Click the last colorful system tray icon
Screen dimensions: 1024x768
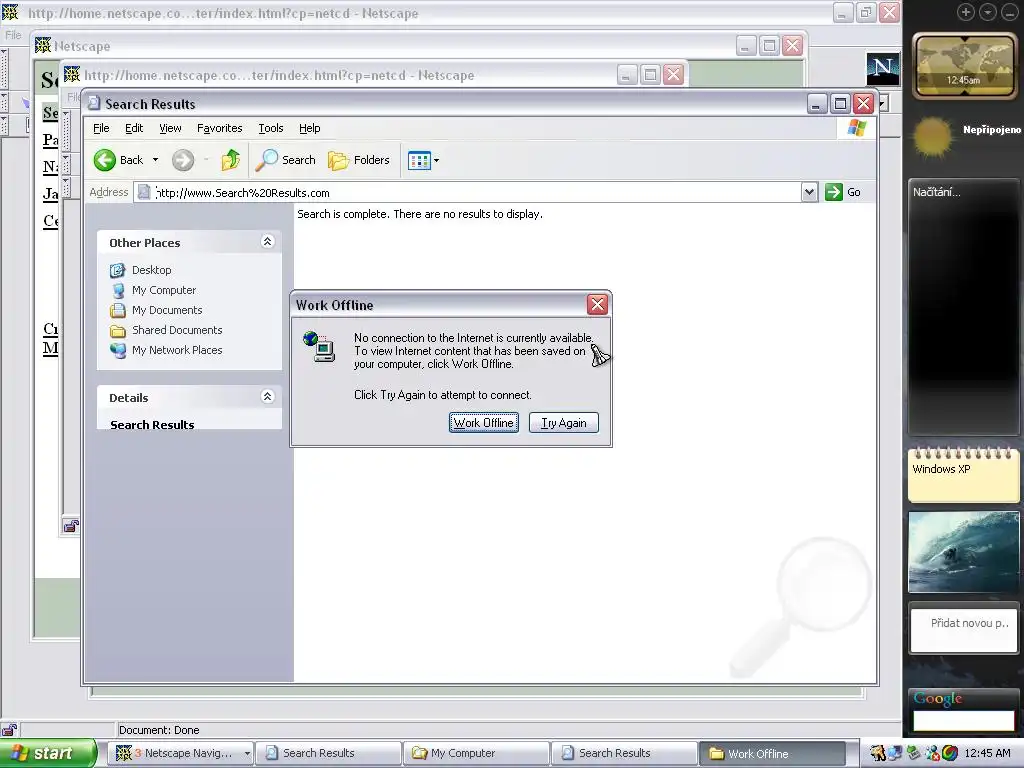point(950,753)
